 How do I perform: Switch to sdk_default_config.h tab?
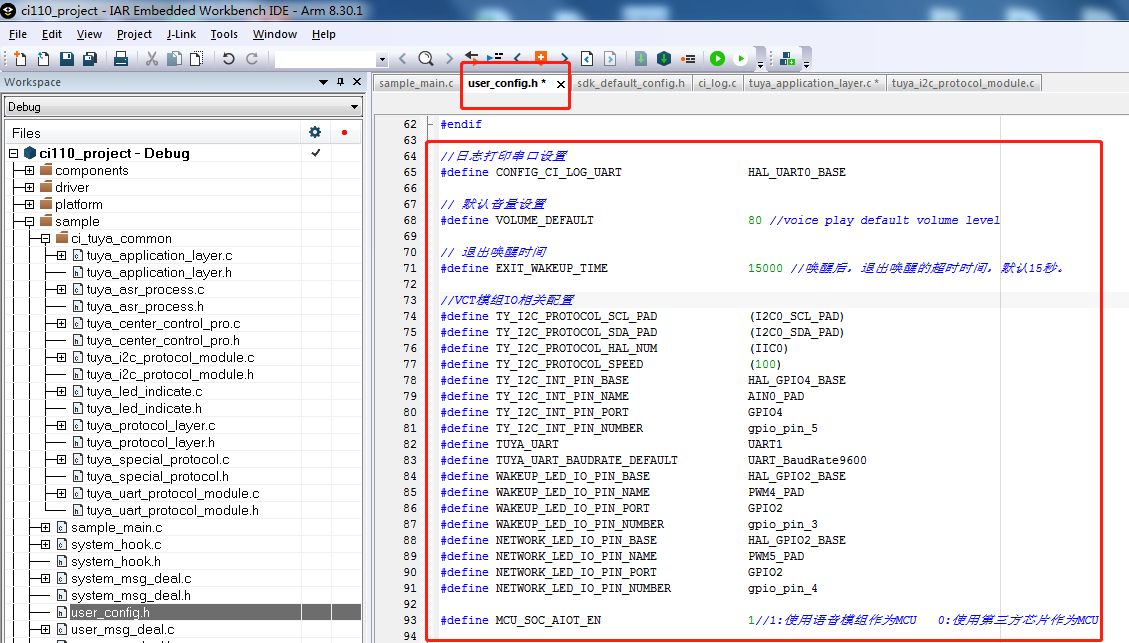(631, 84)
